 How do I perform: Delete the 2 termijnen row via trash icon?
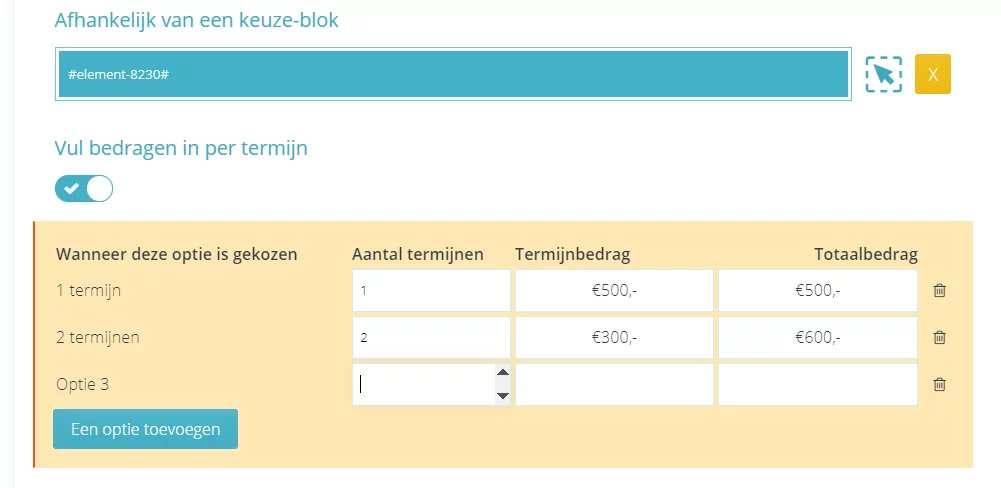click(939, 337)
